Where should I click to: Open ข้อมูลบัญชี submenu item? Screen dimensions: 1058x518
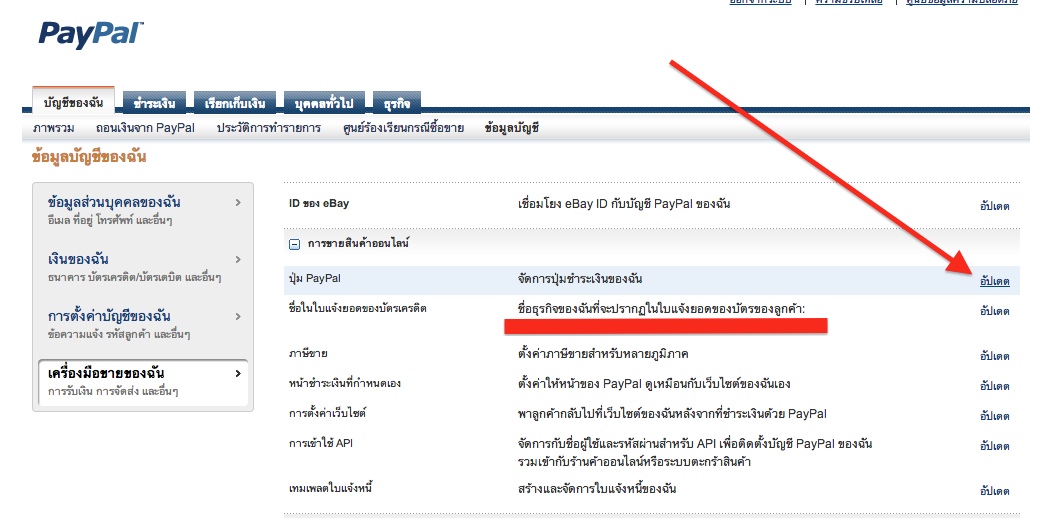(512, 127)
